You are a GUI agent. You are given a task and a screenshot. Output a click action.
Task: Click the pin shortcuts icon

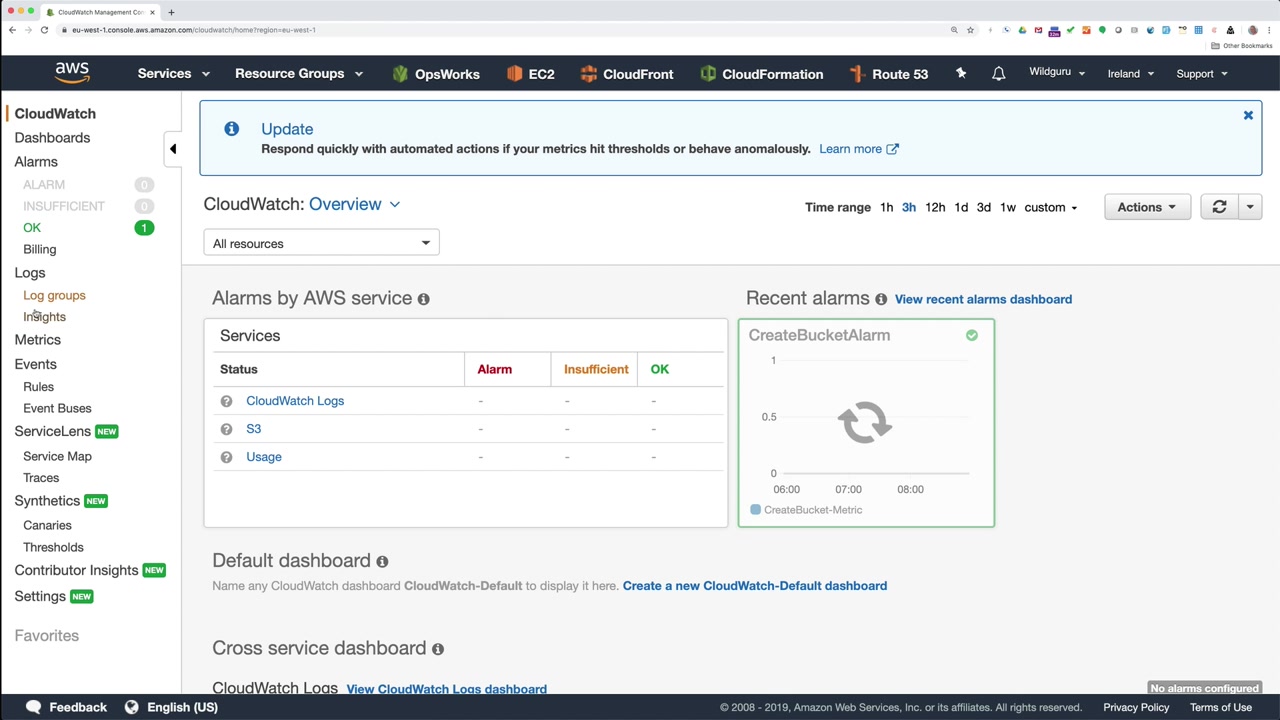(961, 74)
